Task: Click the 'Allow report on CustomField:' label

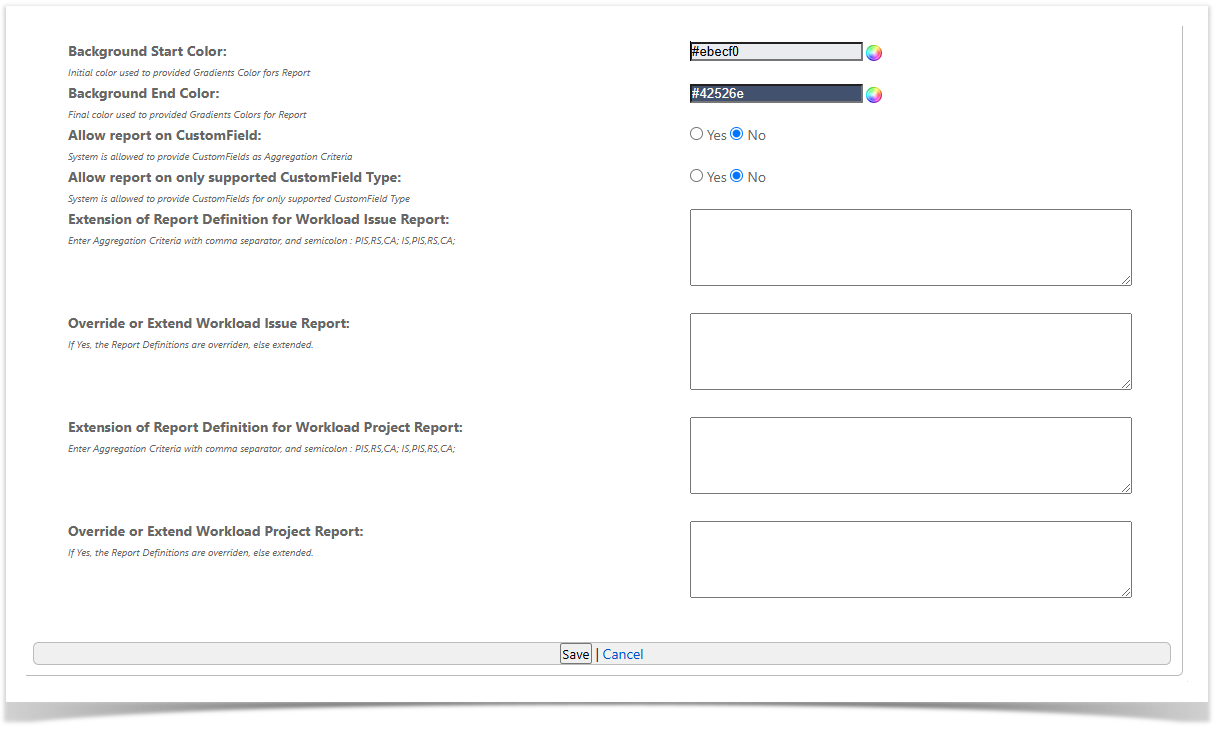Action: point(165,135)
